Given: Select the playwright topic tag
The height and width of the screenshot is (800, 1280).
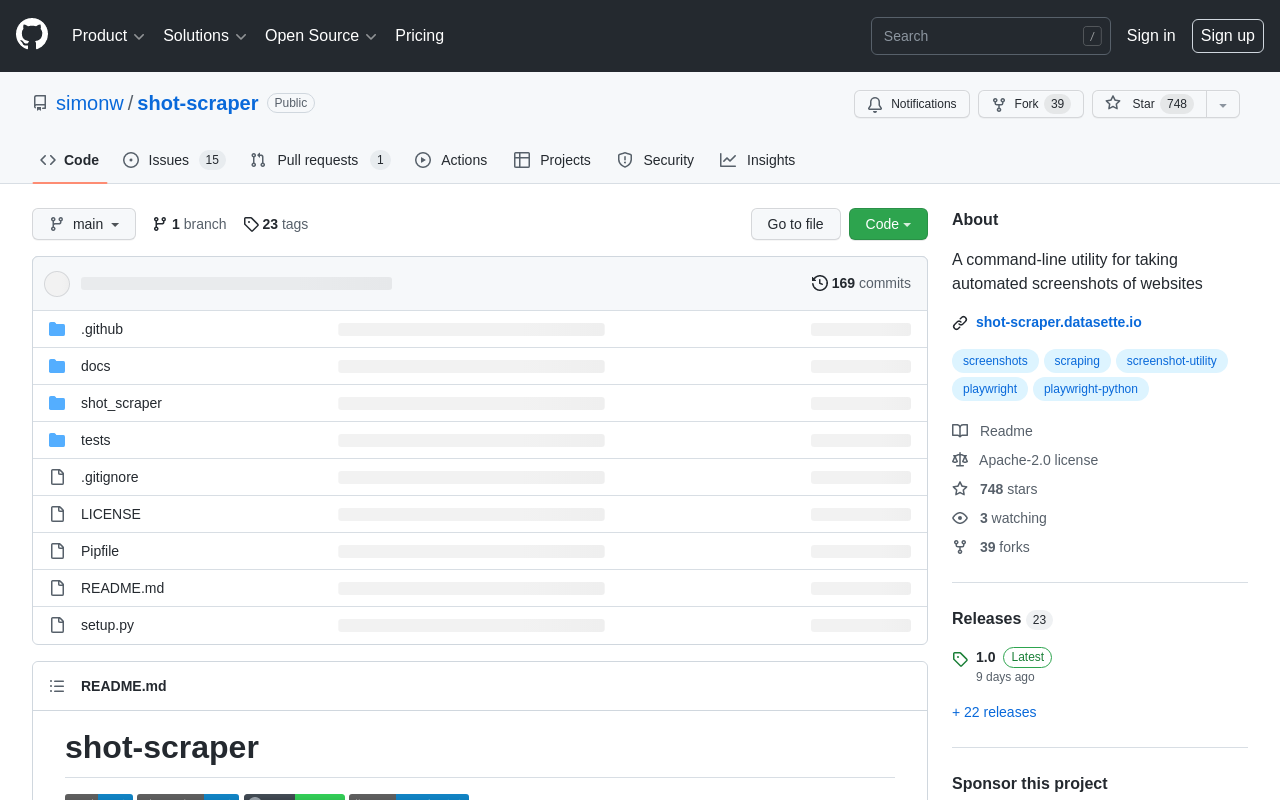Looking at the screenshot, I should (x=990, y=389).
